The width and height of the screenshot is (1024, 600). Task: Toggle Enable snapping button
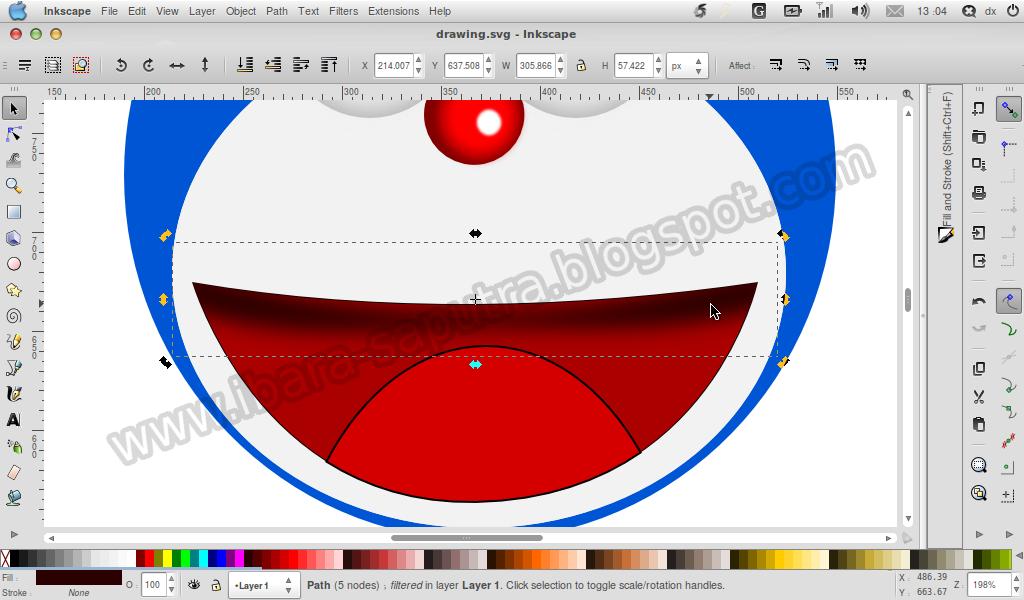tap(1009, 109)
